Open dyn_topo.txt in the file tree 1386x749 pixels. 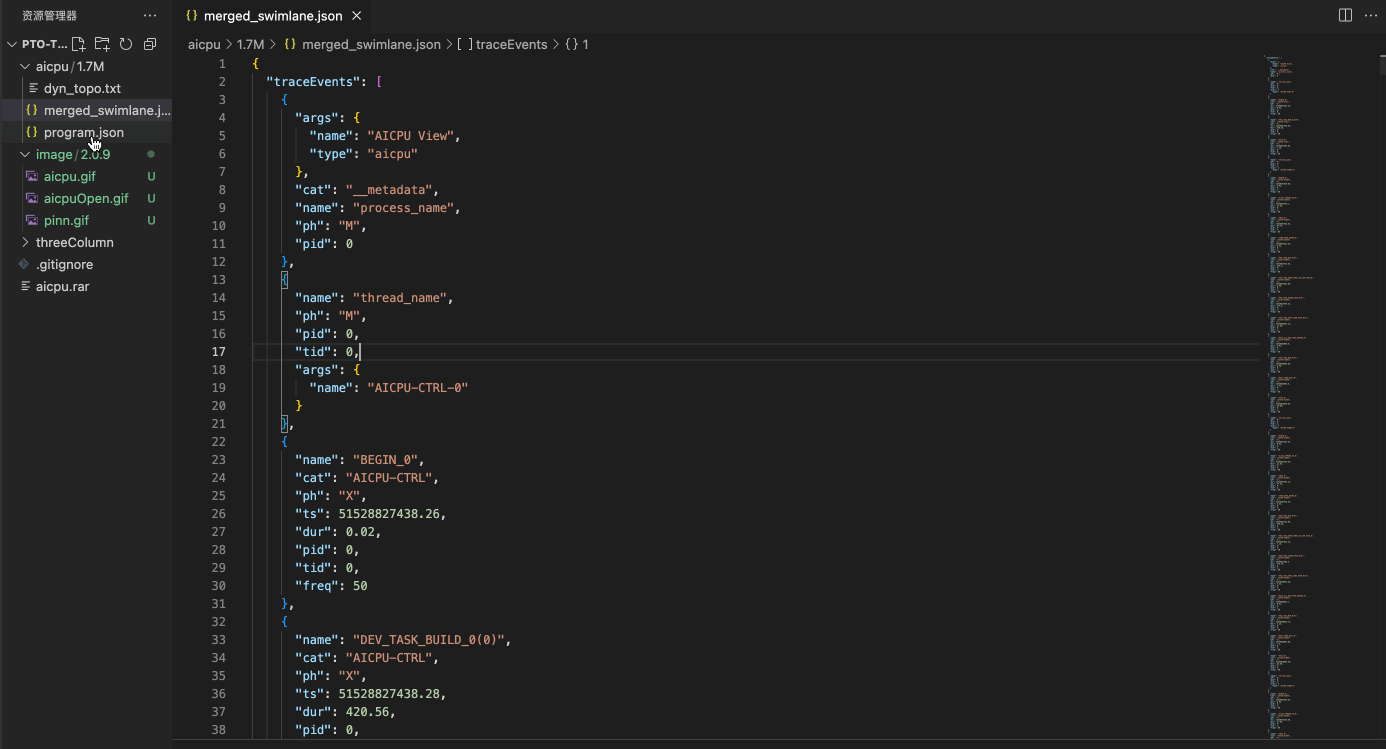pos(82,88)
